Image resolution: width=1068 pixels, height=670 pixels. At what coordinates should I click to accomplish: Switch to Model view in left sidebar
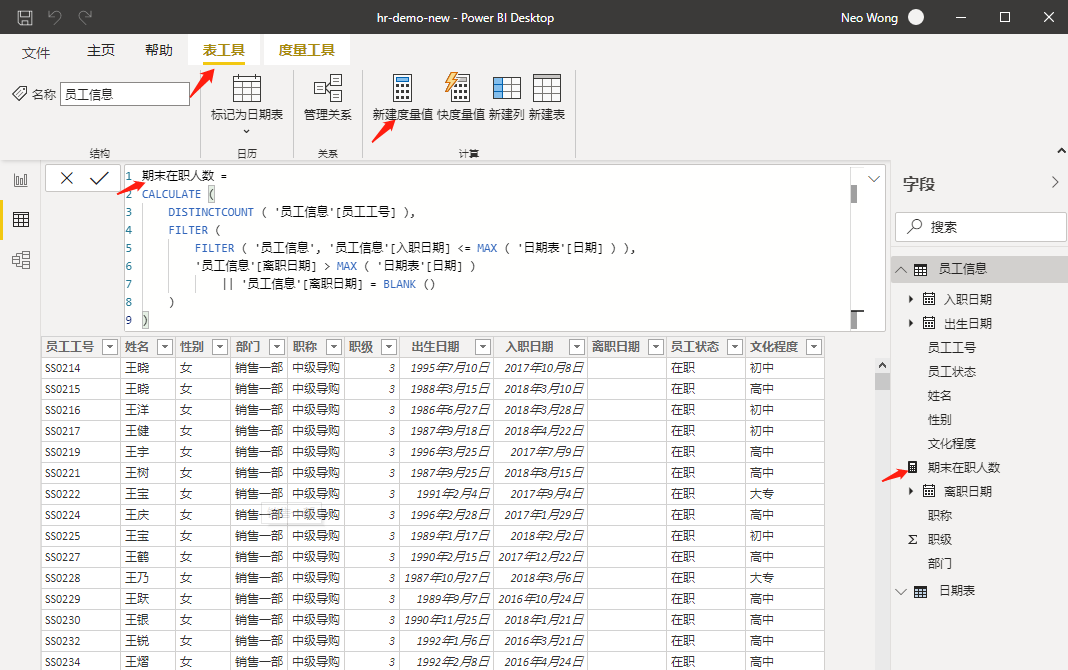(x=20, y=260)
